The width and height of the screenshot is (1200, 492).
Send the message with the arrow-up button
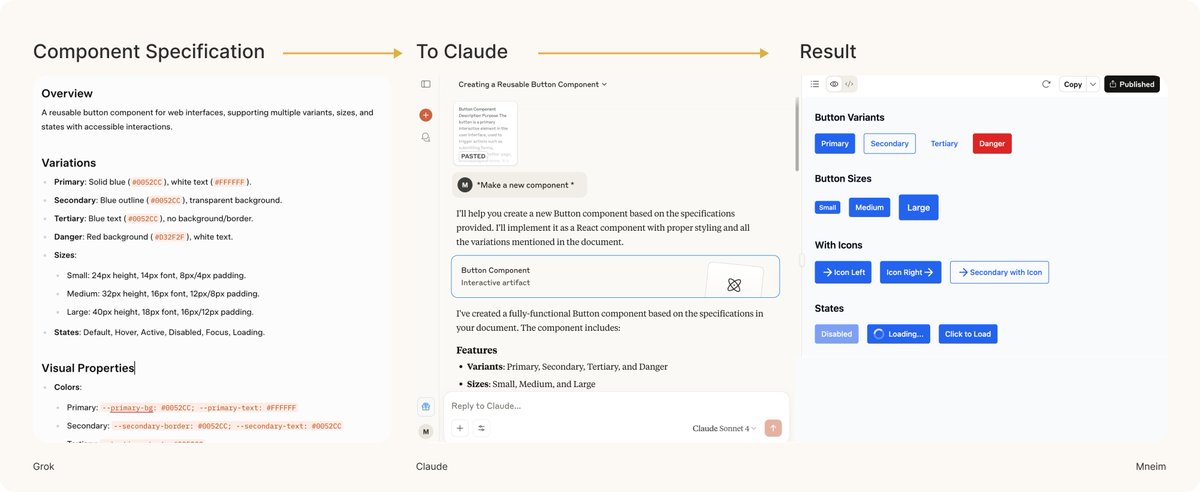772,428
